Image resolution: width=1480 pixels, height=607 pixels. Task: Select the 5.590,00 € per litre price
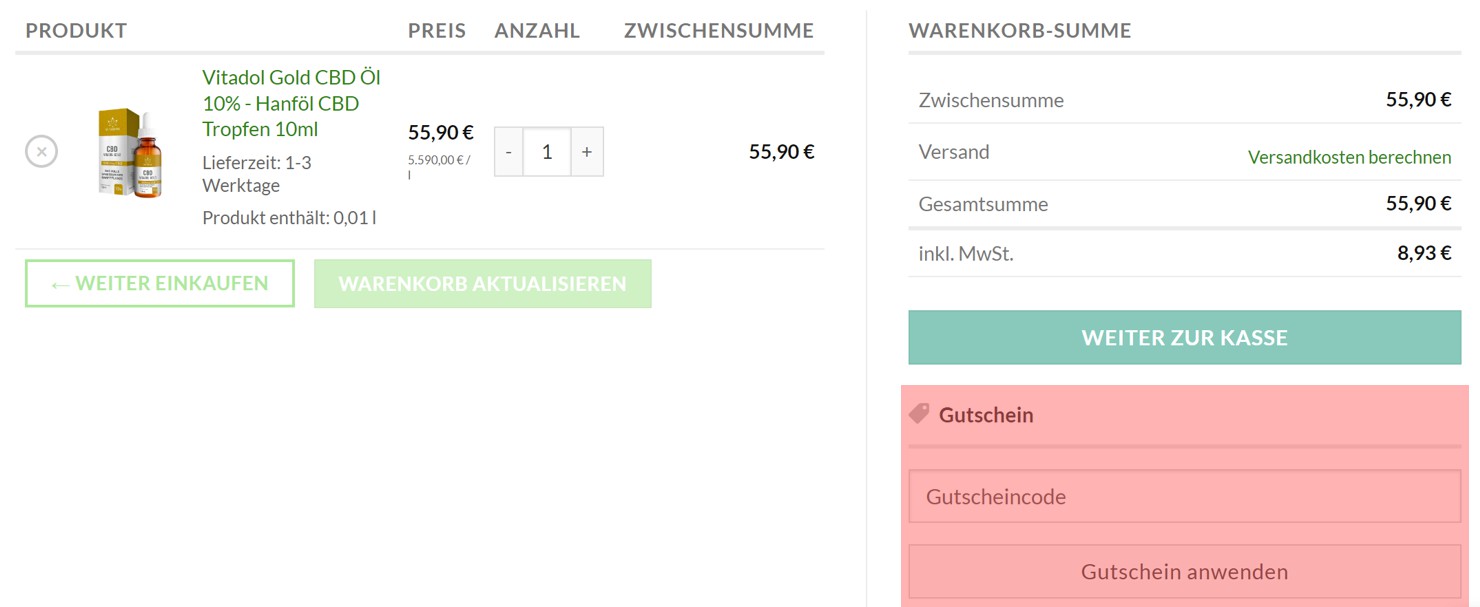coord(439,166)
